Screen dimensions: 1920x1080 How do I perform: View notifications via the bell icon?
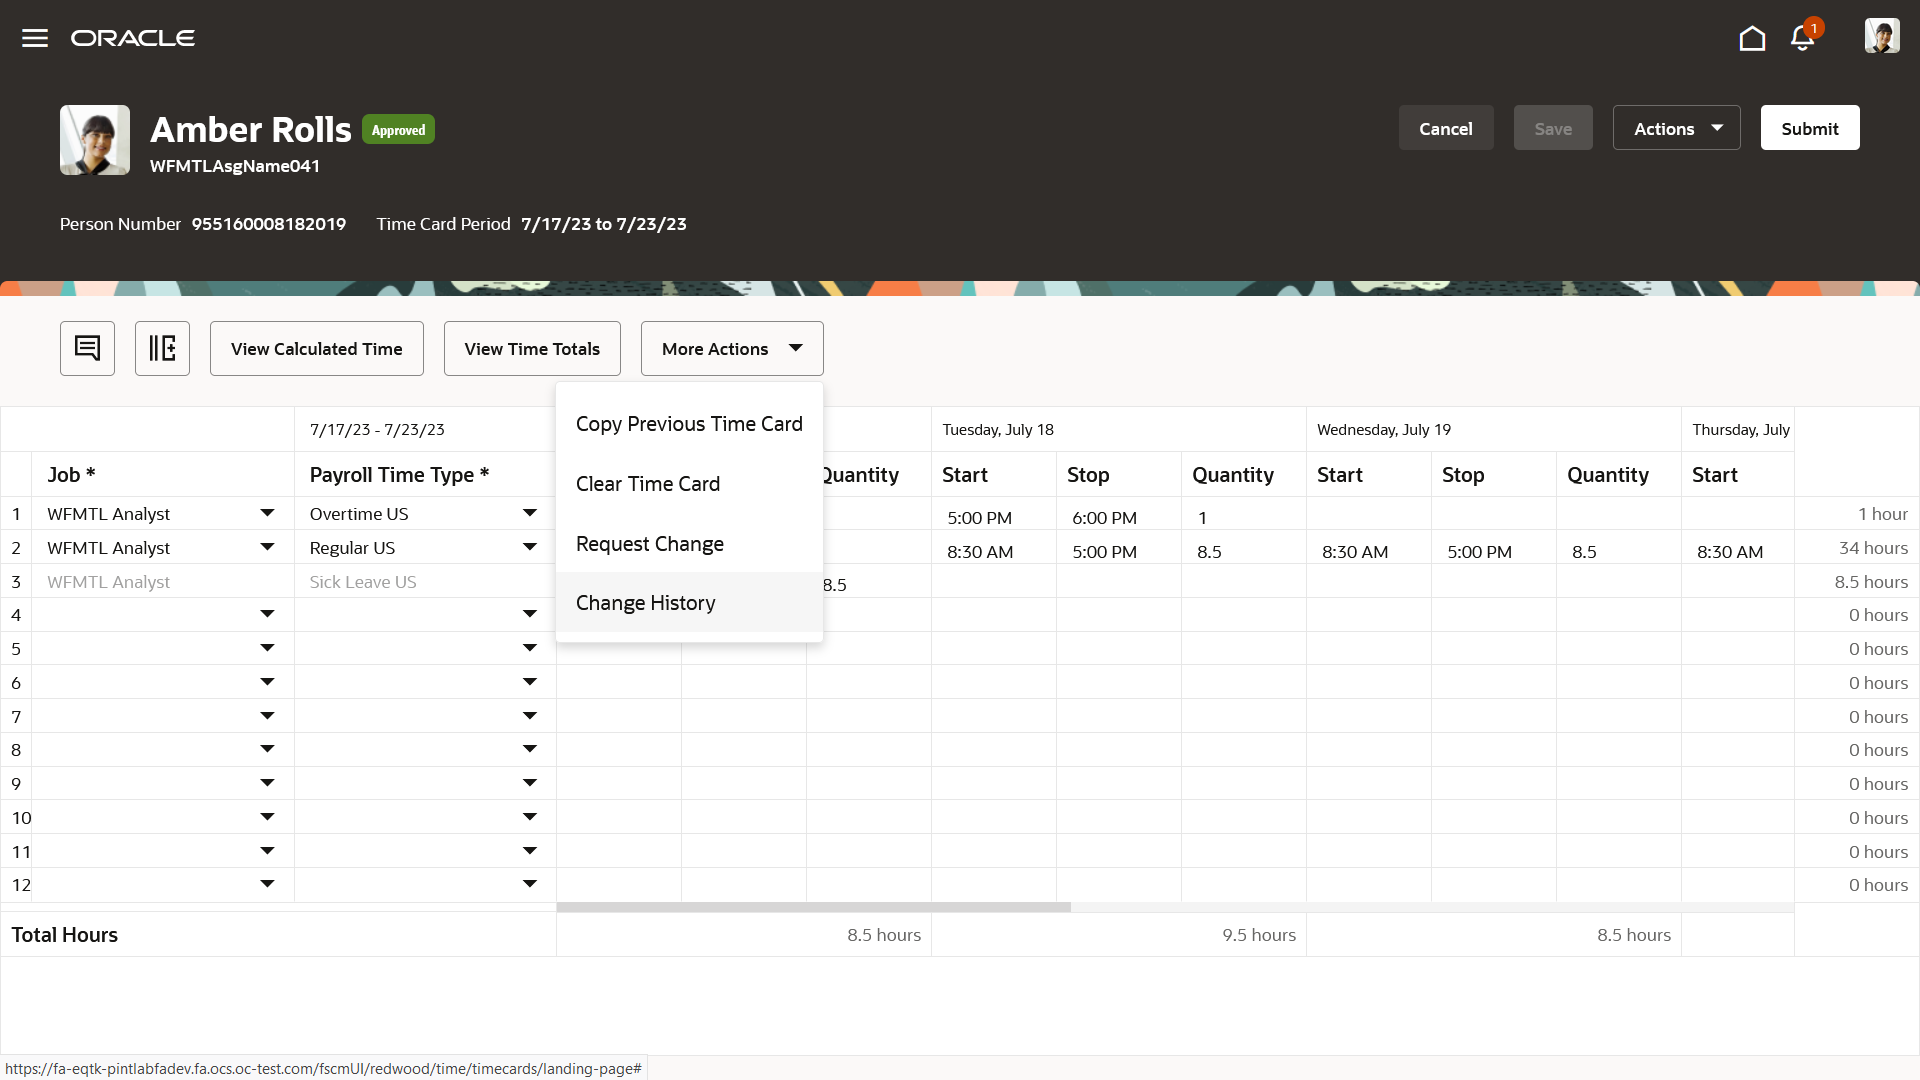1802,38
